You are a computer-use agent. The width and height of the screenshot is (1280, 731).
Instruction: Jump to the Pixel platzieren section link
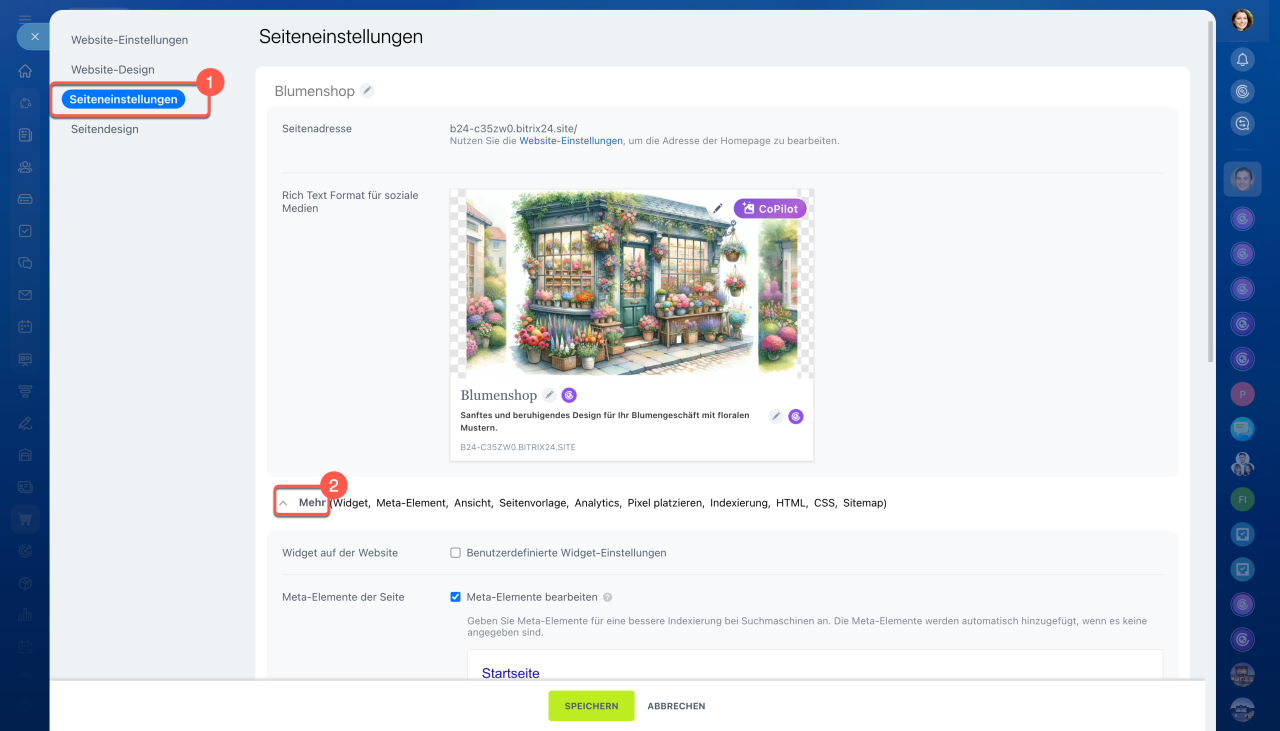[665, 503]
